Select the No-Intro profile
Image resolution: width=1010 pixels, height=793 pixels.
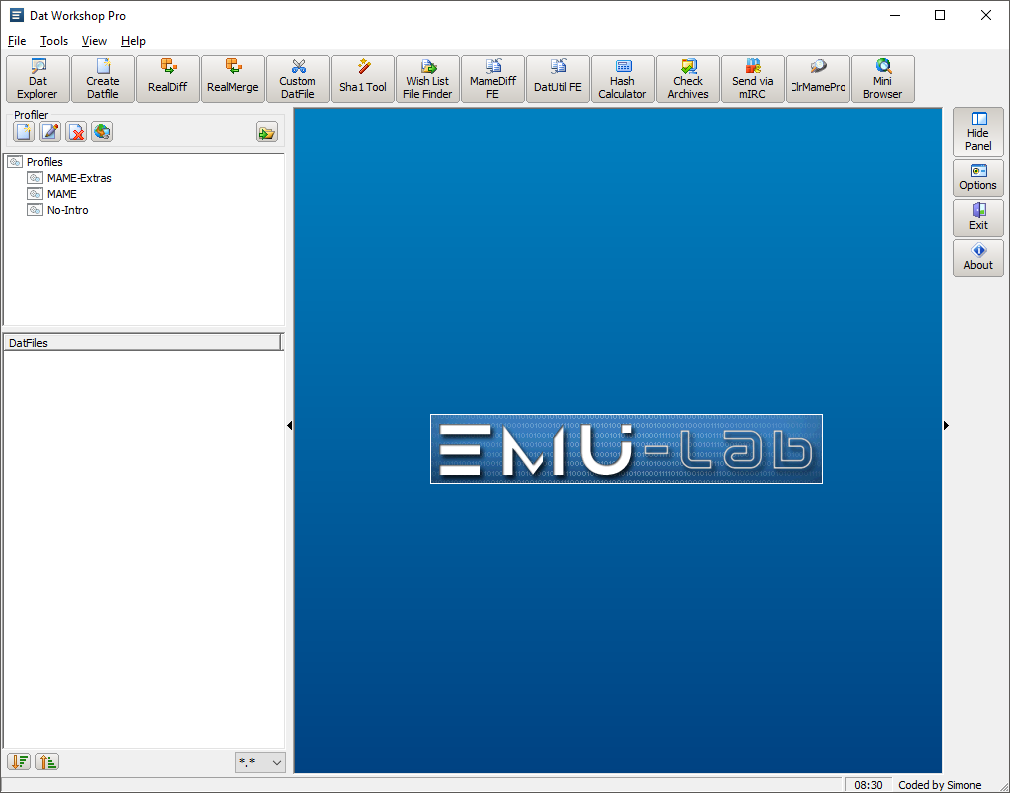(67, 210)
